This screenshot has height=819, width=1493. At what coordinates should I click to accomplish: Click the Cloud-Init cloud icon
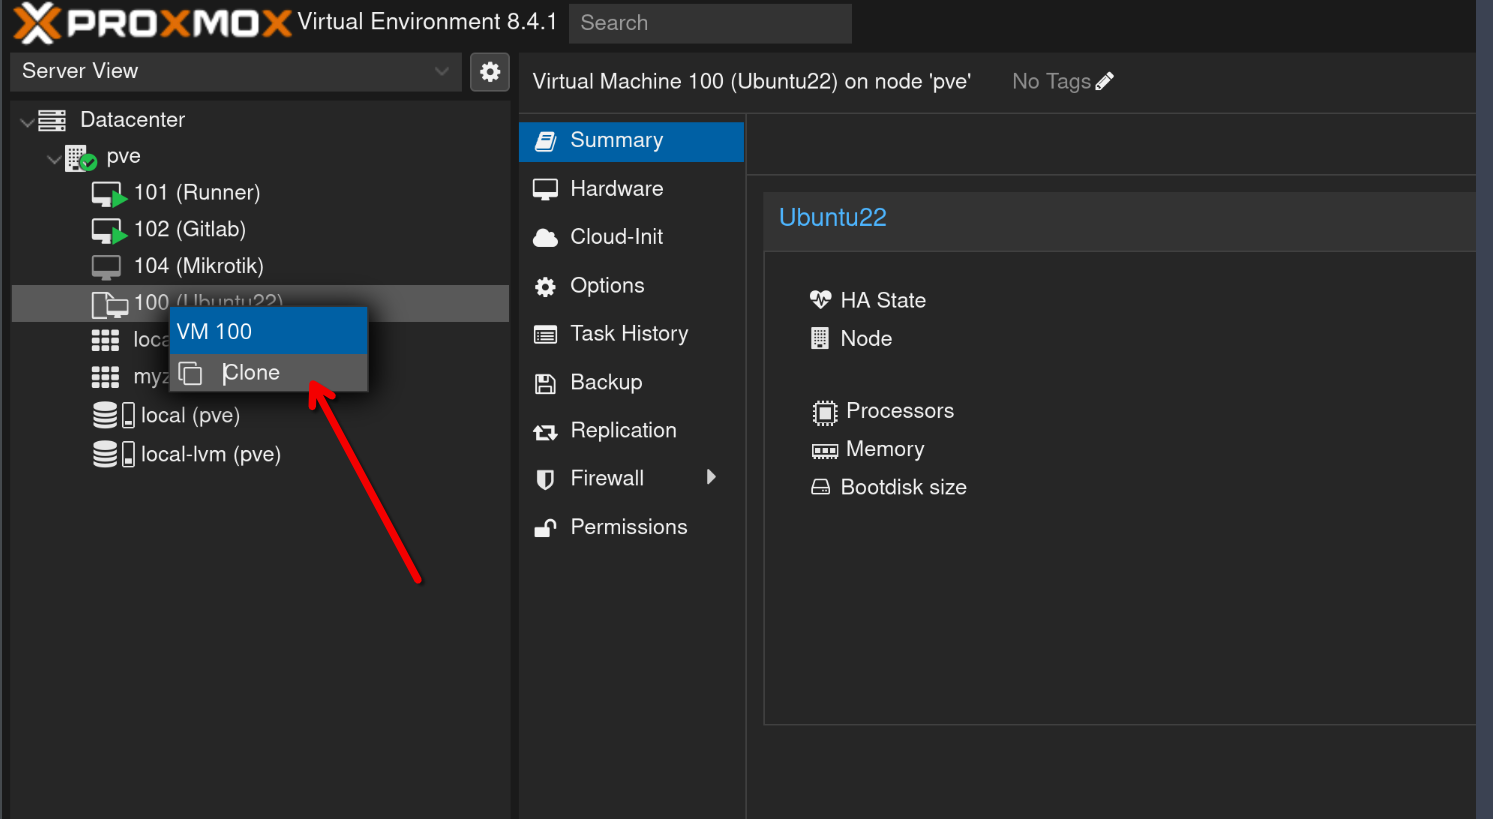(x=545, y=238)
